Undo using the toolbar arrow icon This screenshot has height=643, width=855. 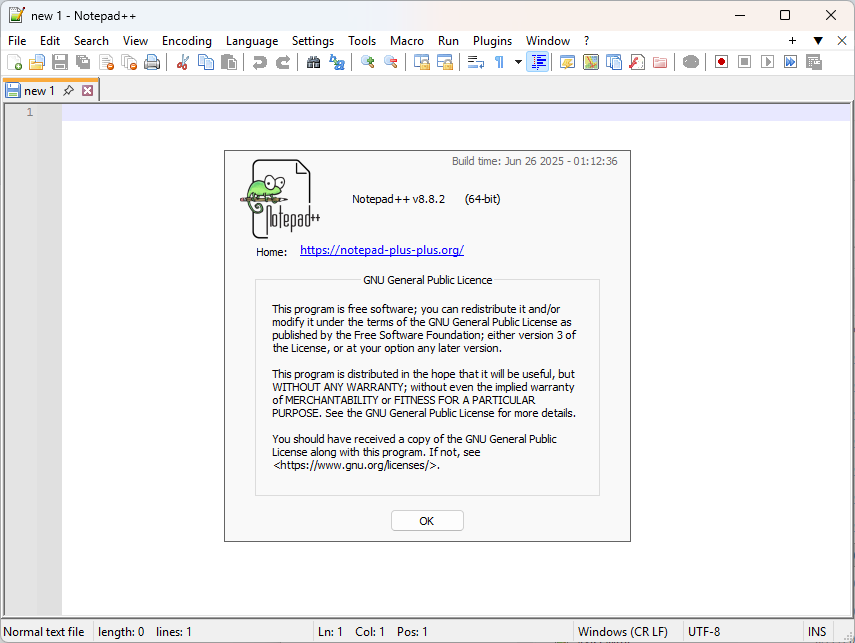coord(258,61)
